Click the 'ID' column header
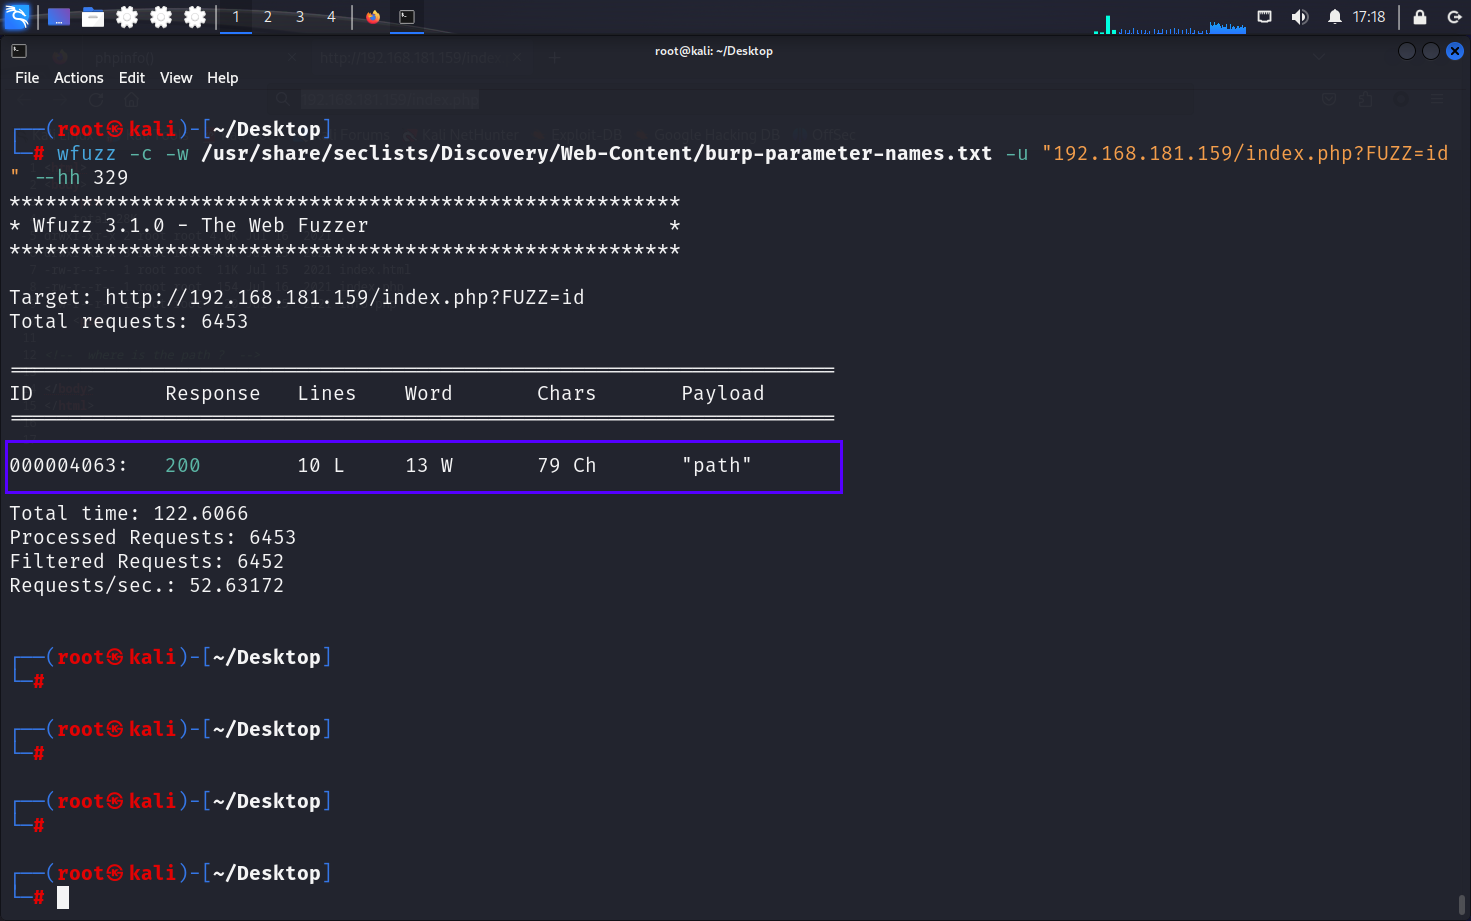This screenshot has height=921, width=1471. pyautogui.click(x=21, y=393)
